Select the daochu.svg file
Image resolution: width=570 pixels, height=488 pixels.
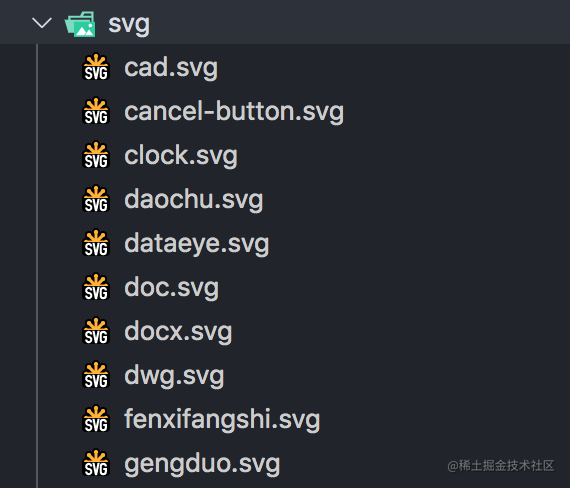pyautogui.click(x=193, y=200)
